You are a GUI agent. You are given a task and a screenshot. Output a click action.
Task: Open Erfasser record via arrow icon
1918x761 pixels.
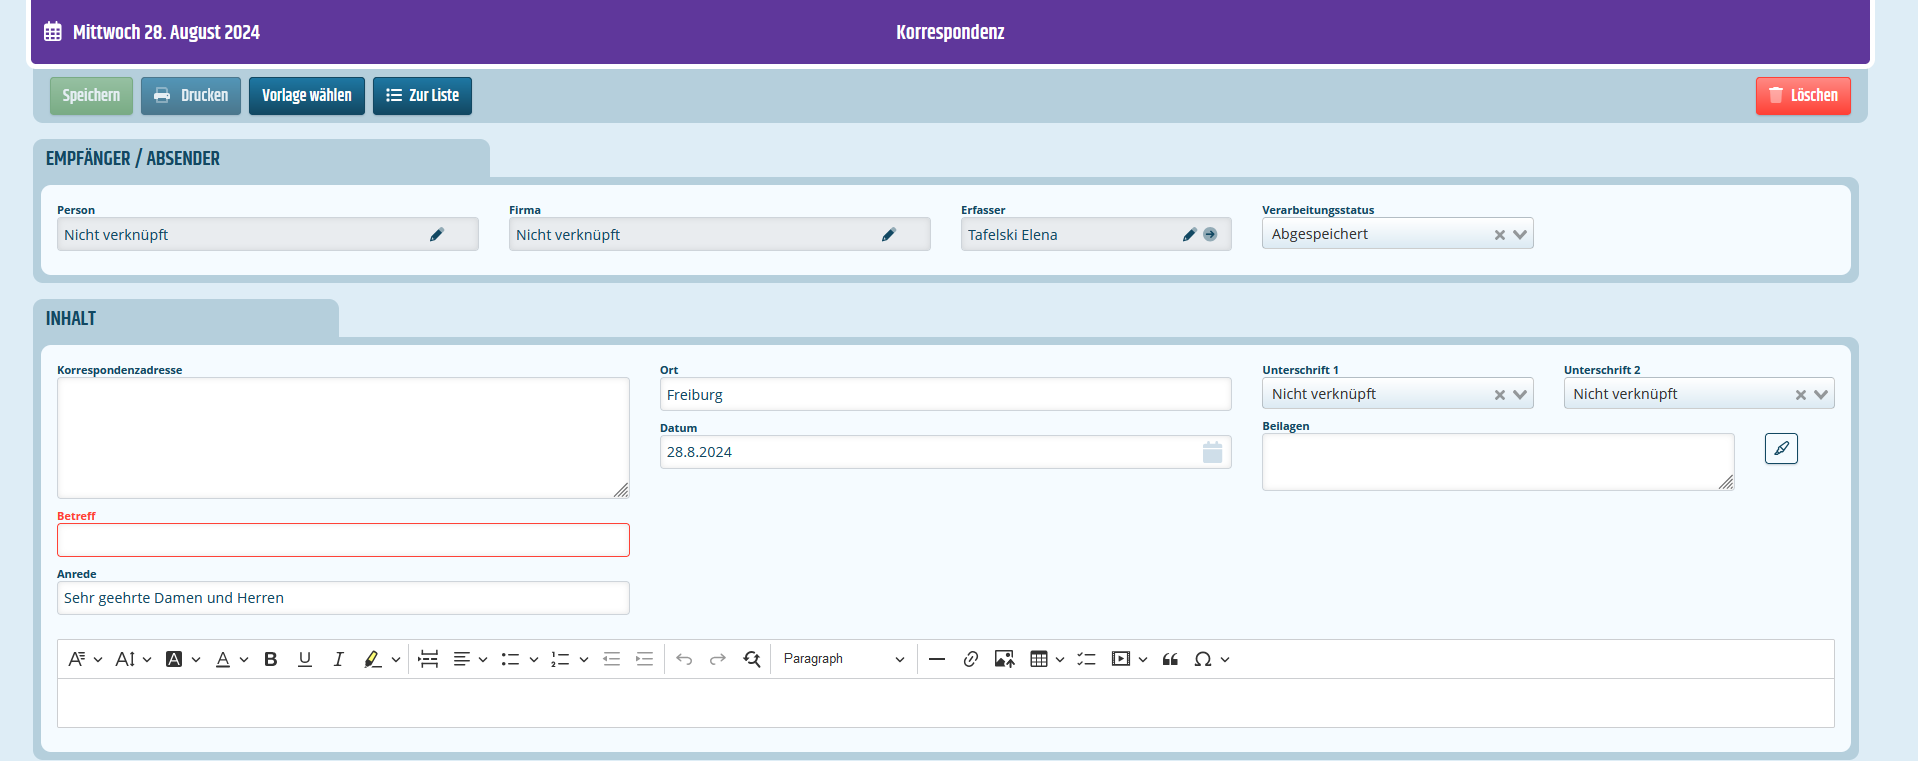(1210, 234)
